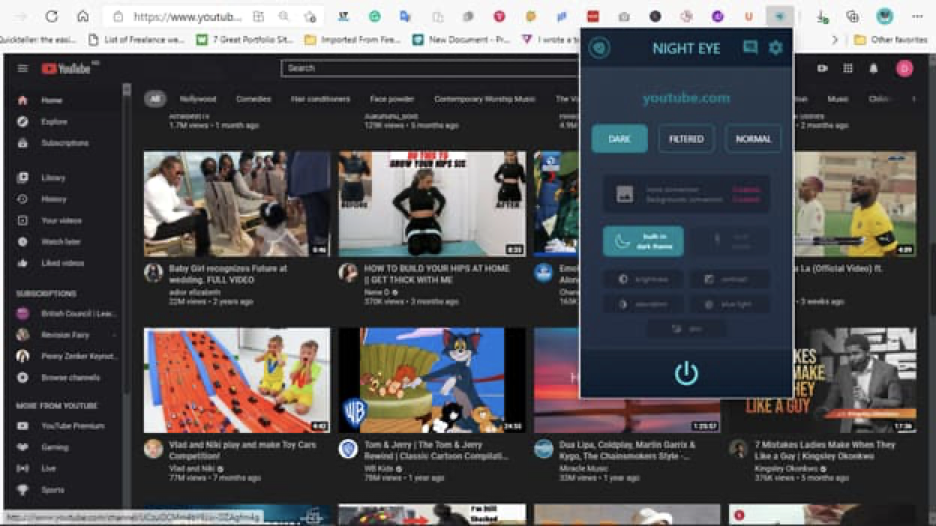
Task: Open YouTube notifications bell
Action: coord(873,69)
